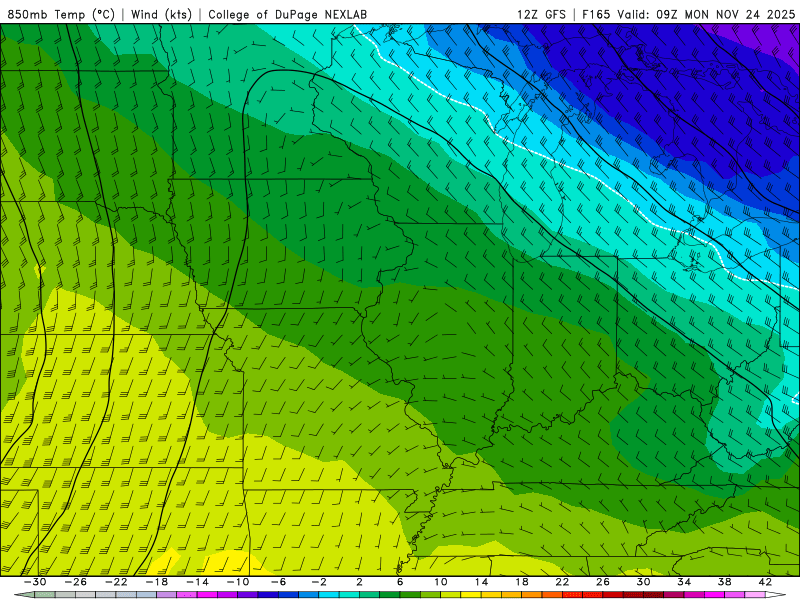
Task: Click the -14 value on the temperature scale
Action: pos(197,582)
